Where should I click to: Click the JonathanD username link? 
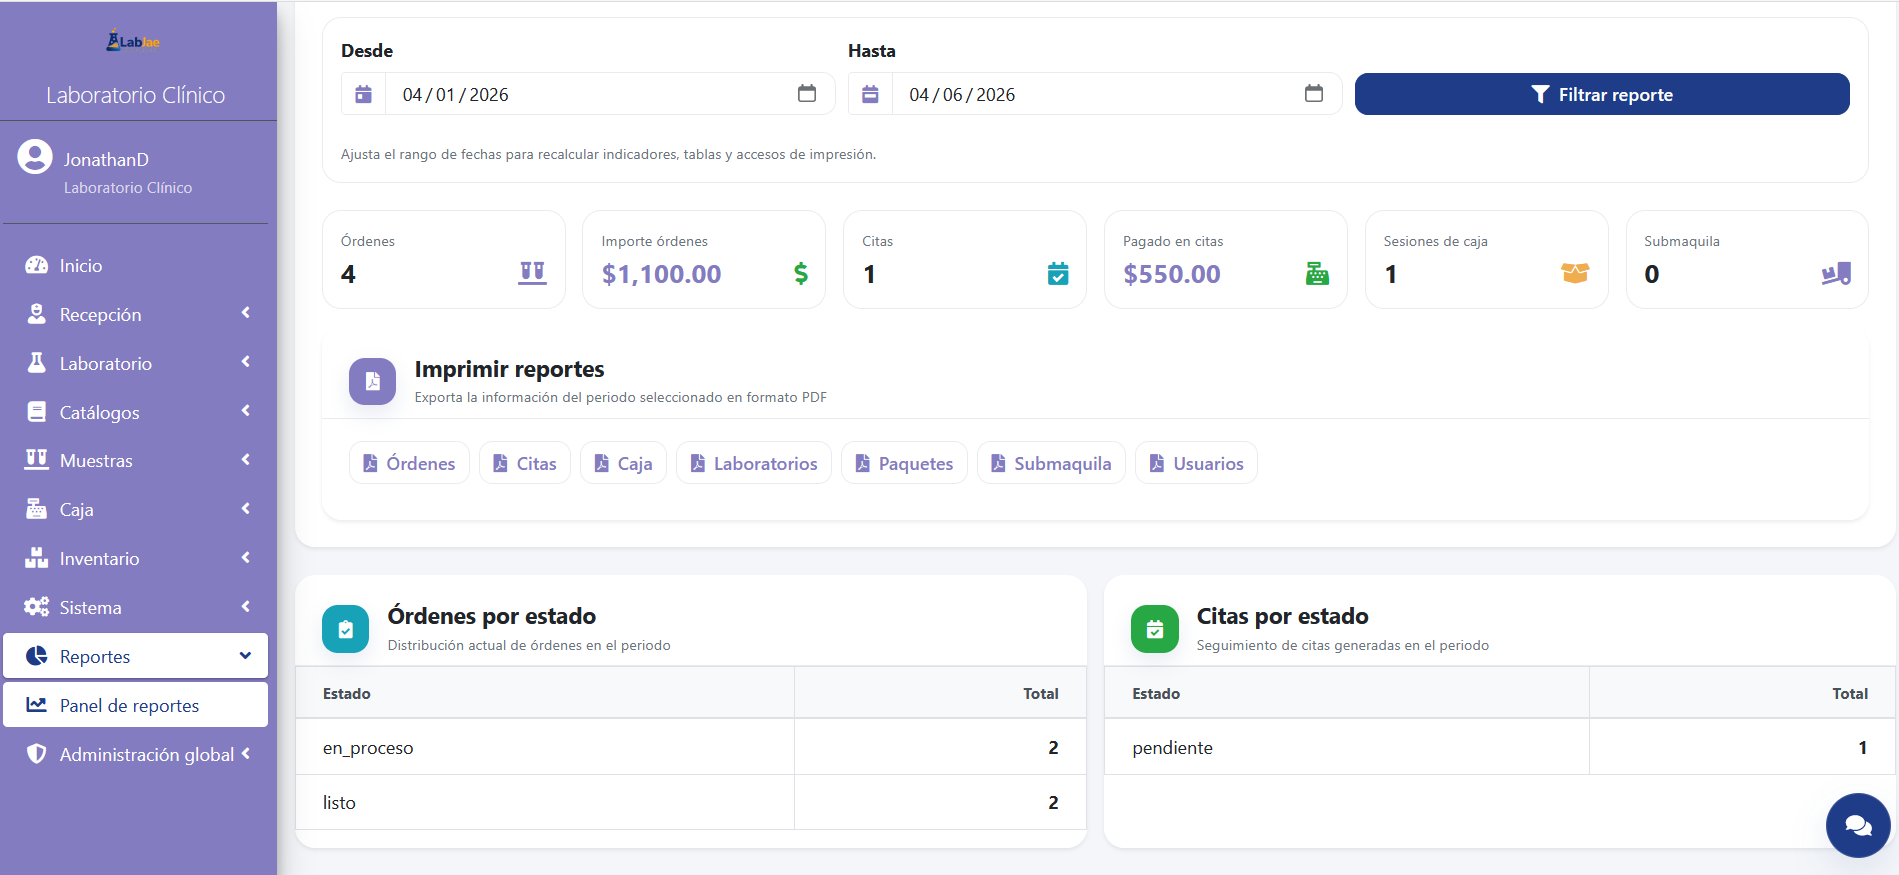coord(106,159)
